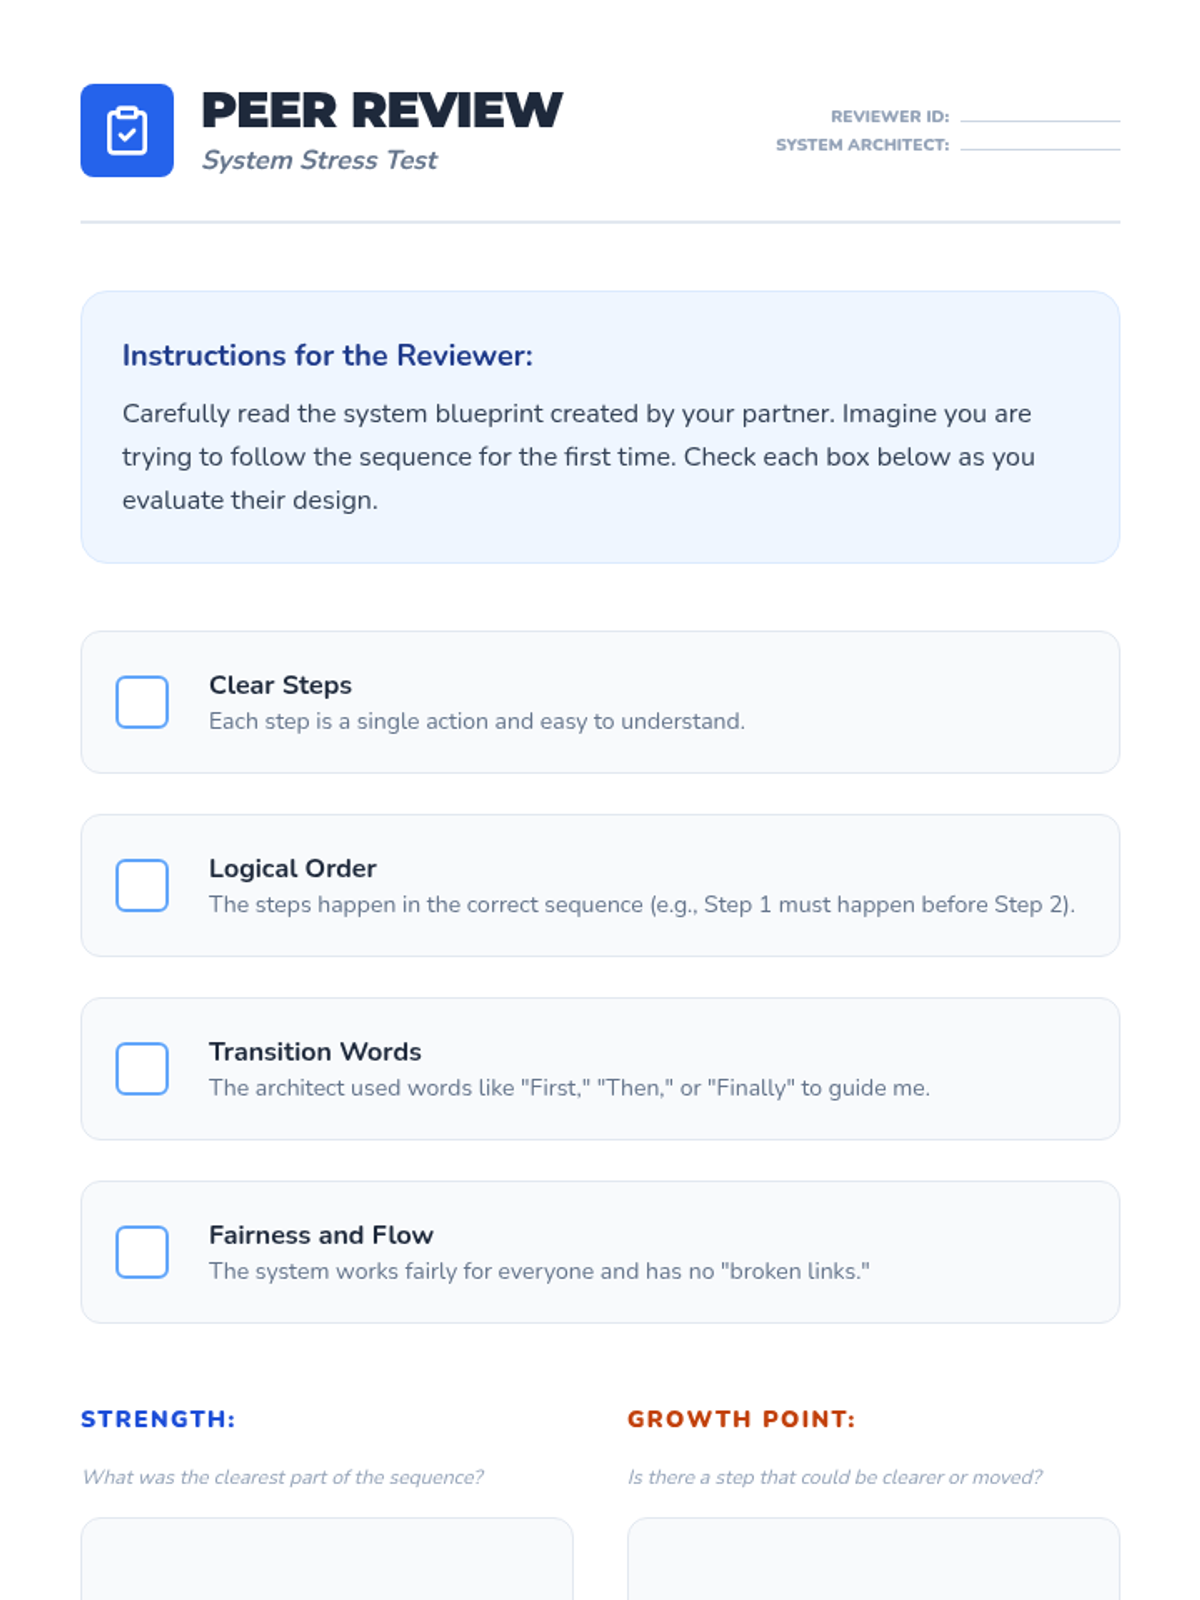Click the STRENGTH section heading

pos(158,1419)
